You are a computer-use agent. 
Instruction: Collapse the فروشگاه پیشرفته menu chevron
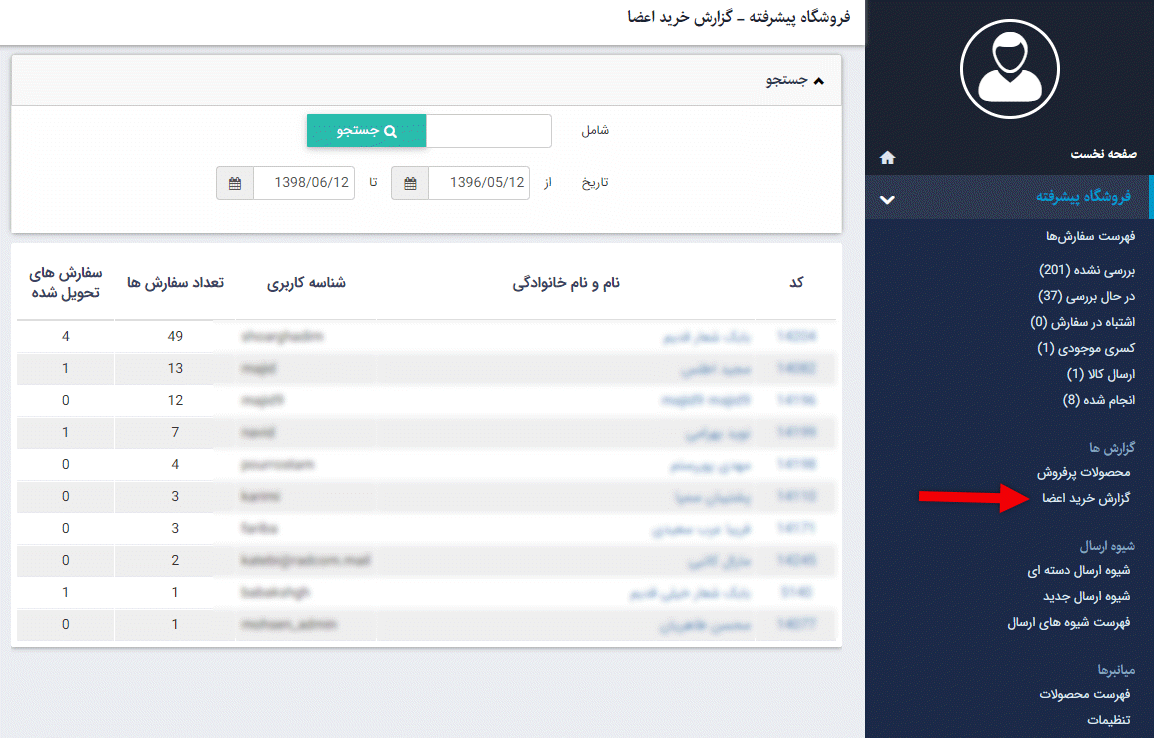tap(887, 199)
